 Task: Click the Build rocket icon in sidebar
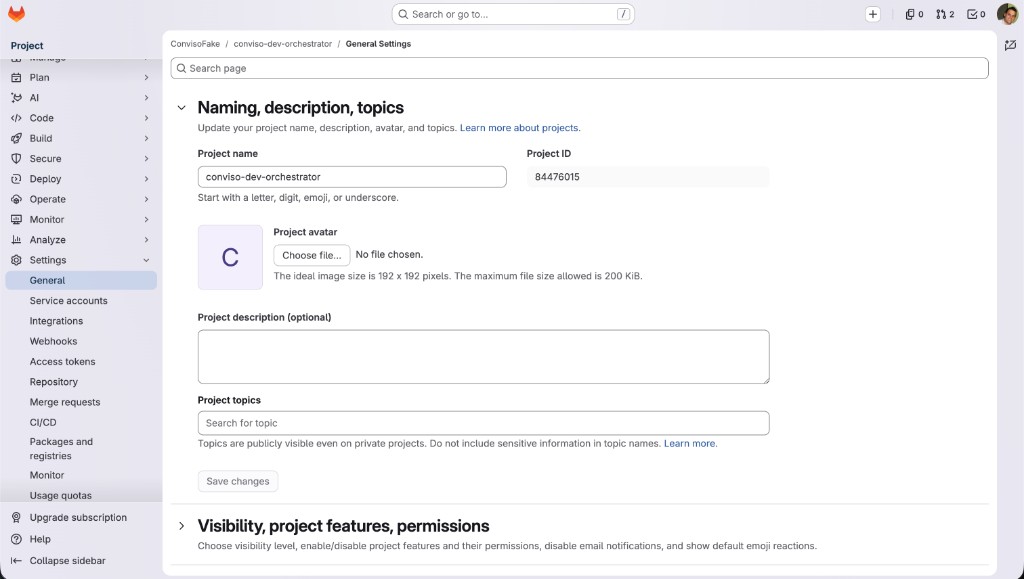(x=16, y=138)
